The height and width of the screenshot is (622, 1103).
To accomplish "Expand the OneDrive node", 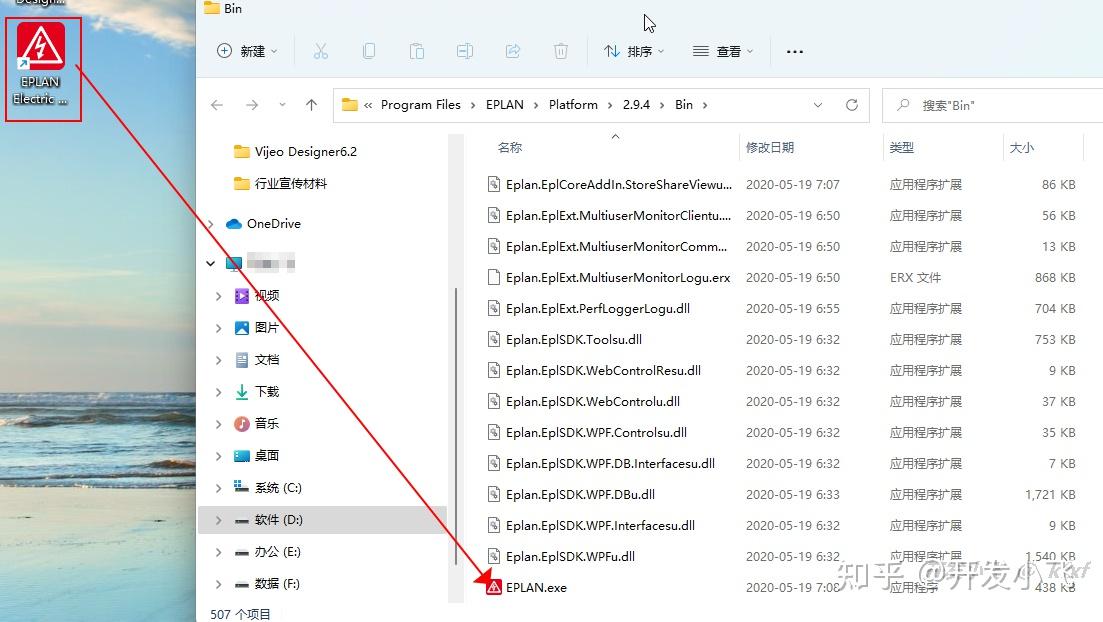I will click(x=210, y=224).
